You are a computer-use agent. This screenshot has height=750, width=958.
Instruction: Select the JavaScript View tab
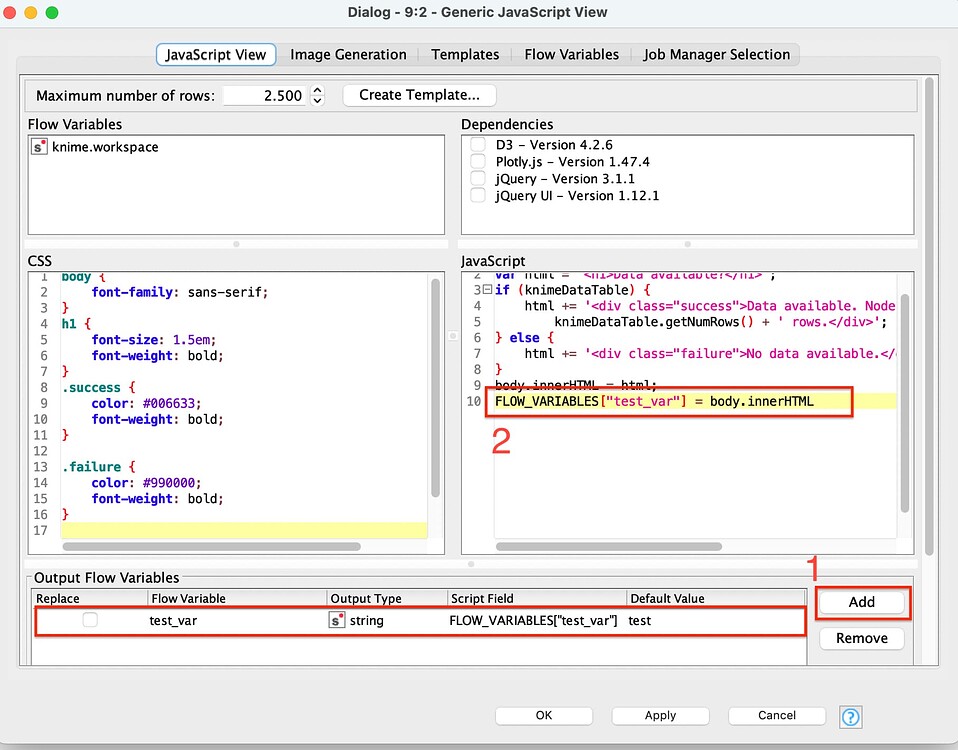coord(216,54)
